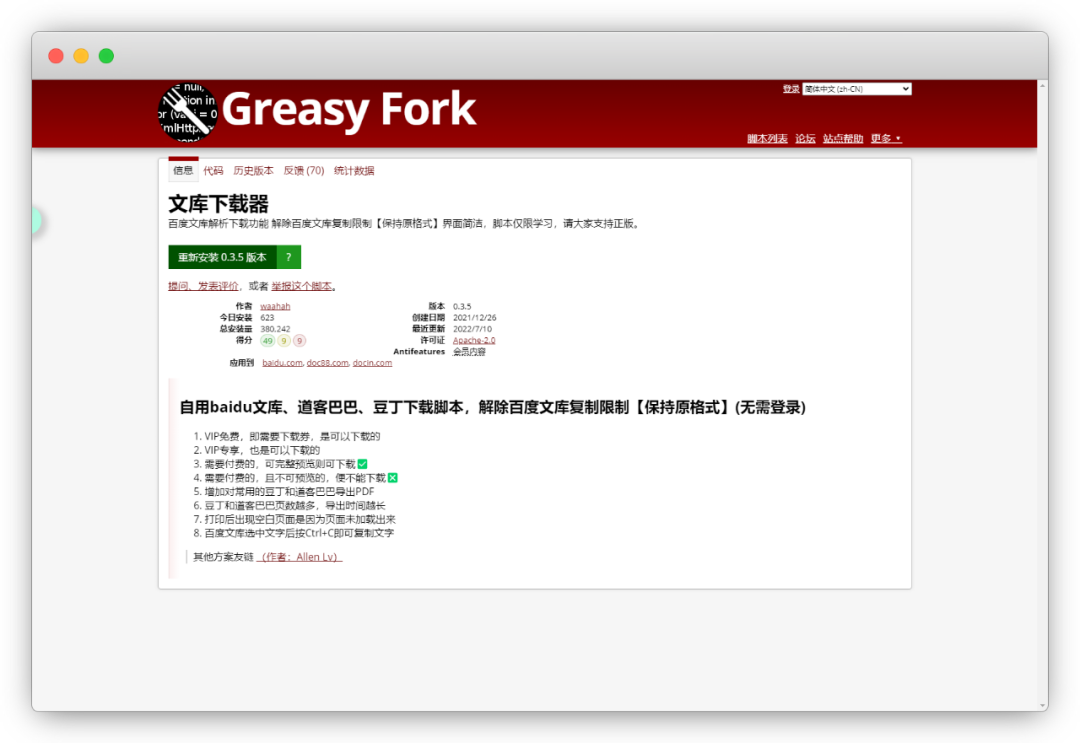Viewport: 1080px width, 743px height.
Task: Open the 脚本列表 navigation link
Action: coord(767,138)
